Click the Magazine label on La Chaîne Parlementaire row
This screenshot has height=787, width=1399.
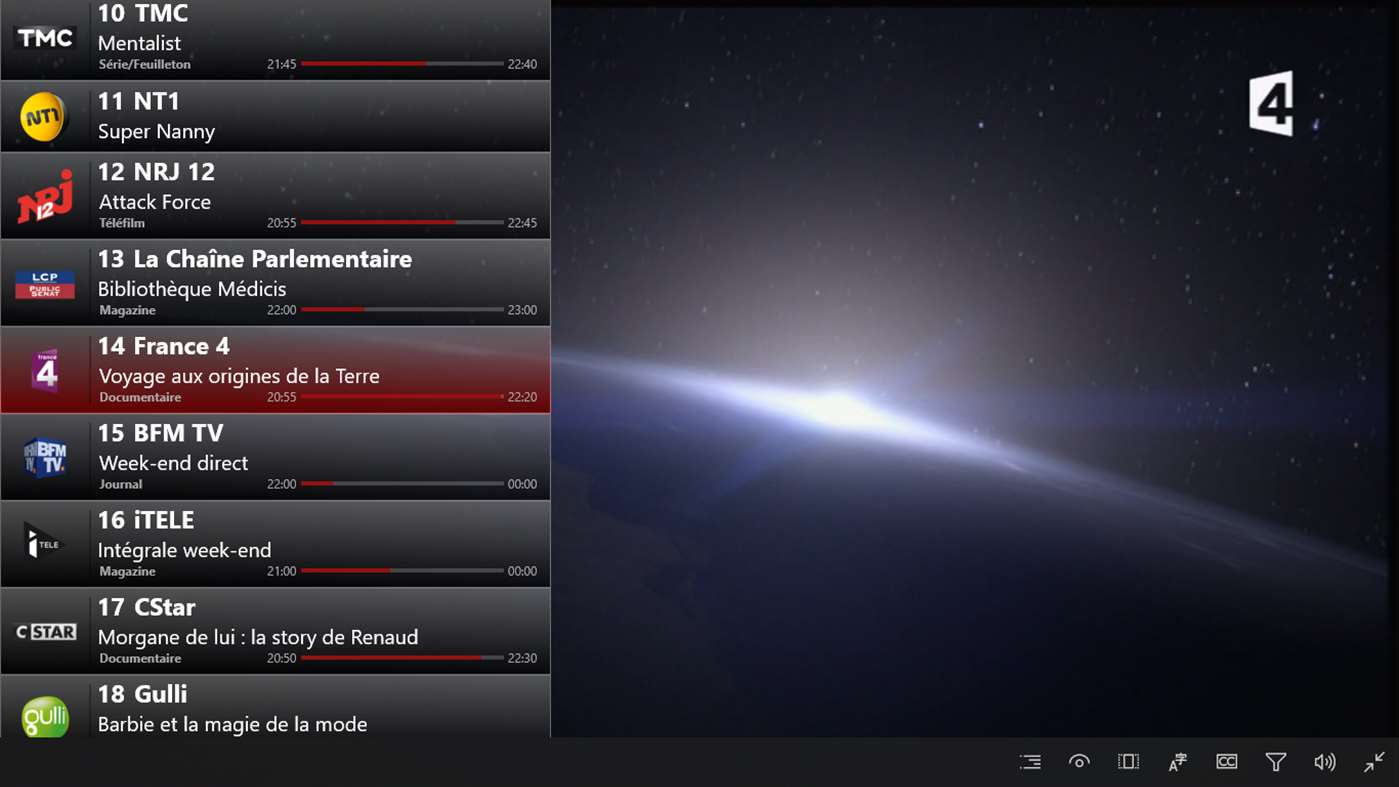click(x=127, y=310)
